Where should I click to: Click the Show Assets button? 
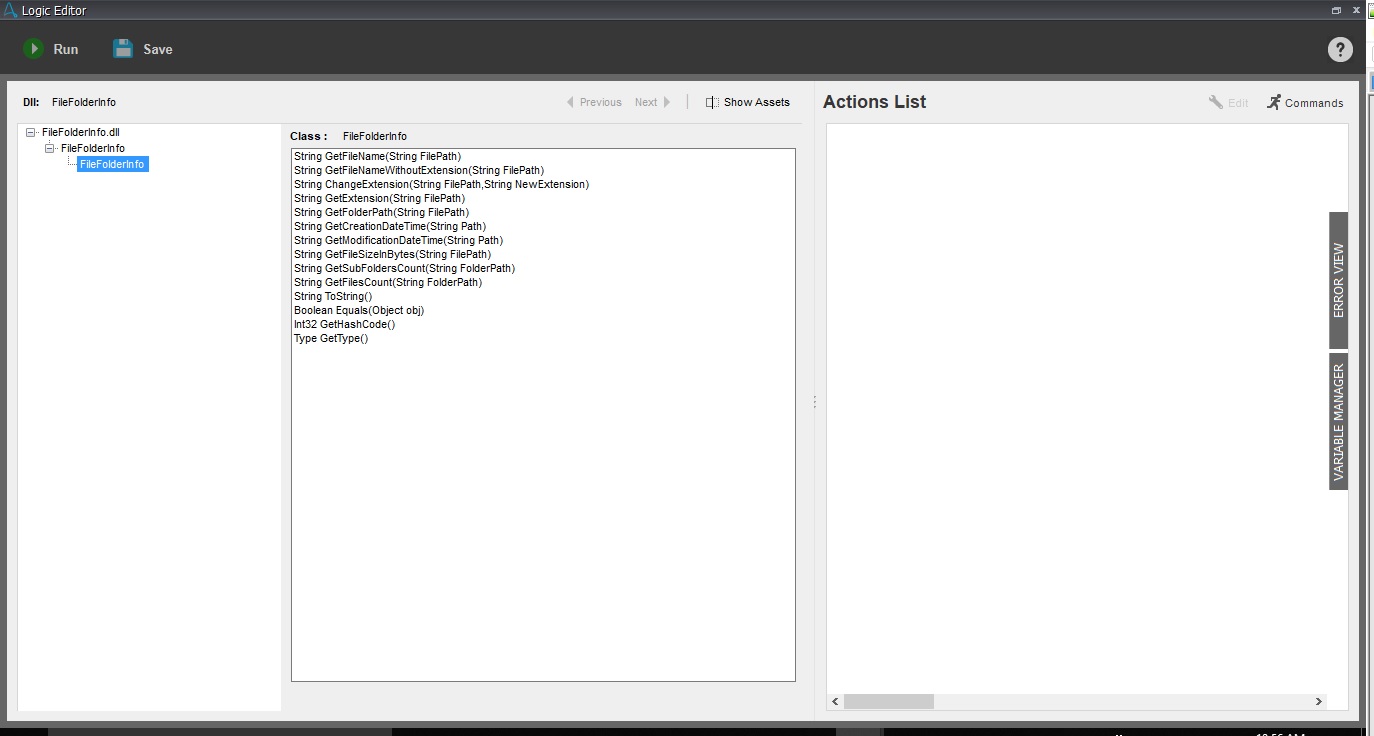click(x=747, y=102)
